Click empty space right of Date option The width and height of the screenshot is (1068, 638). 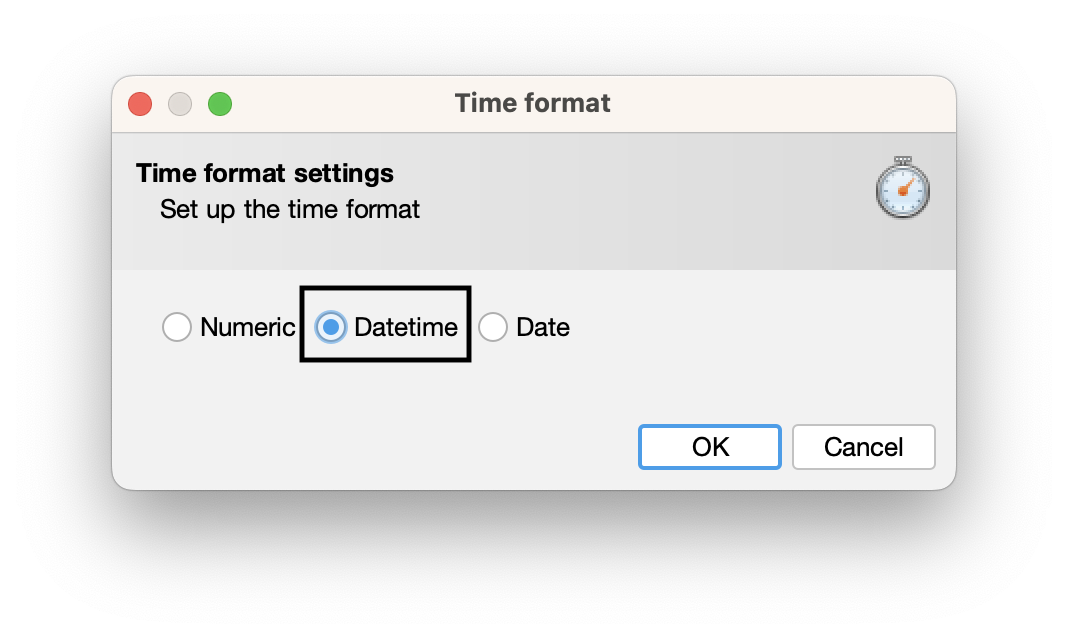point(750,327)
